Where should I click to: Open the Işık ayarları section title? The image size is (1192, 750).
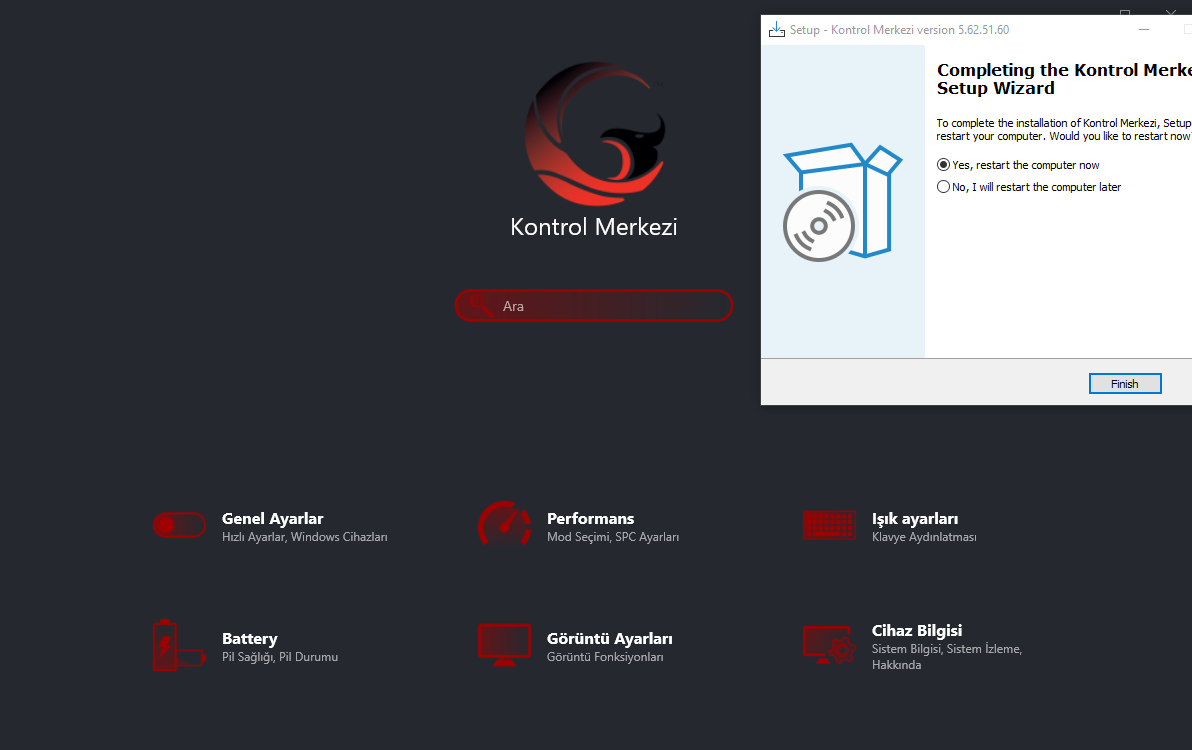915,518
